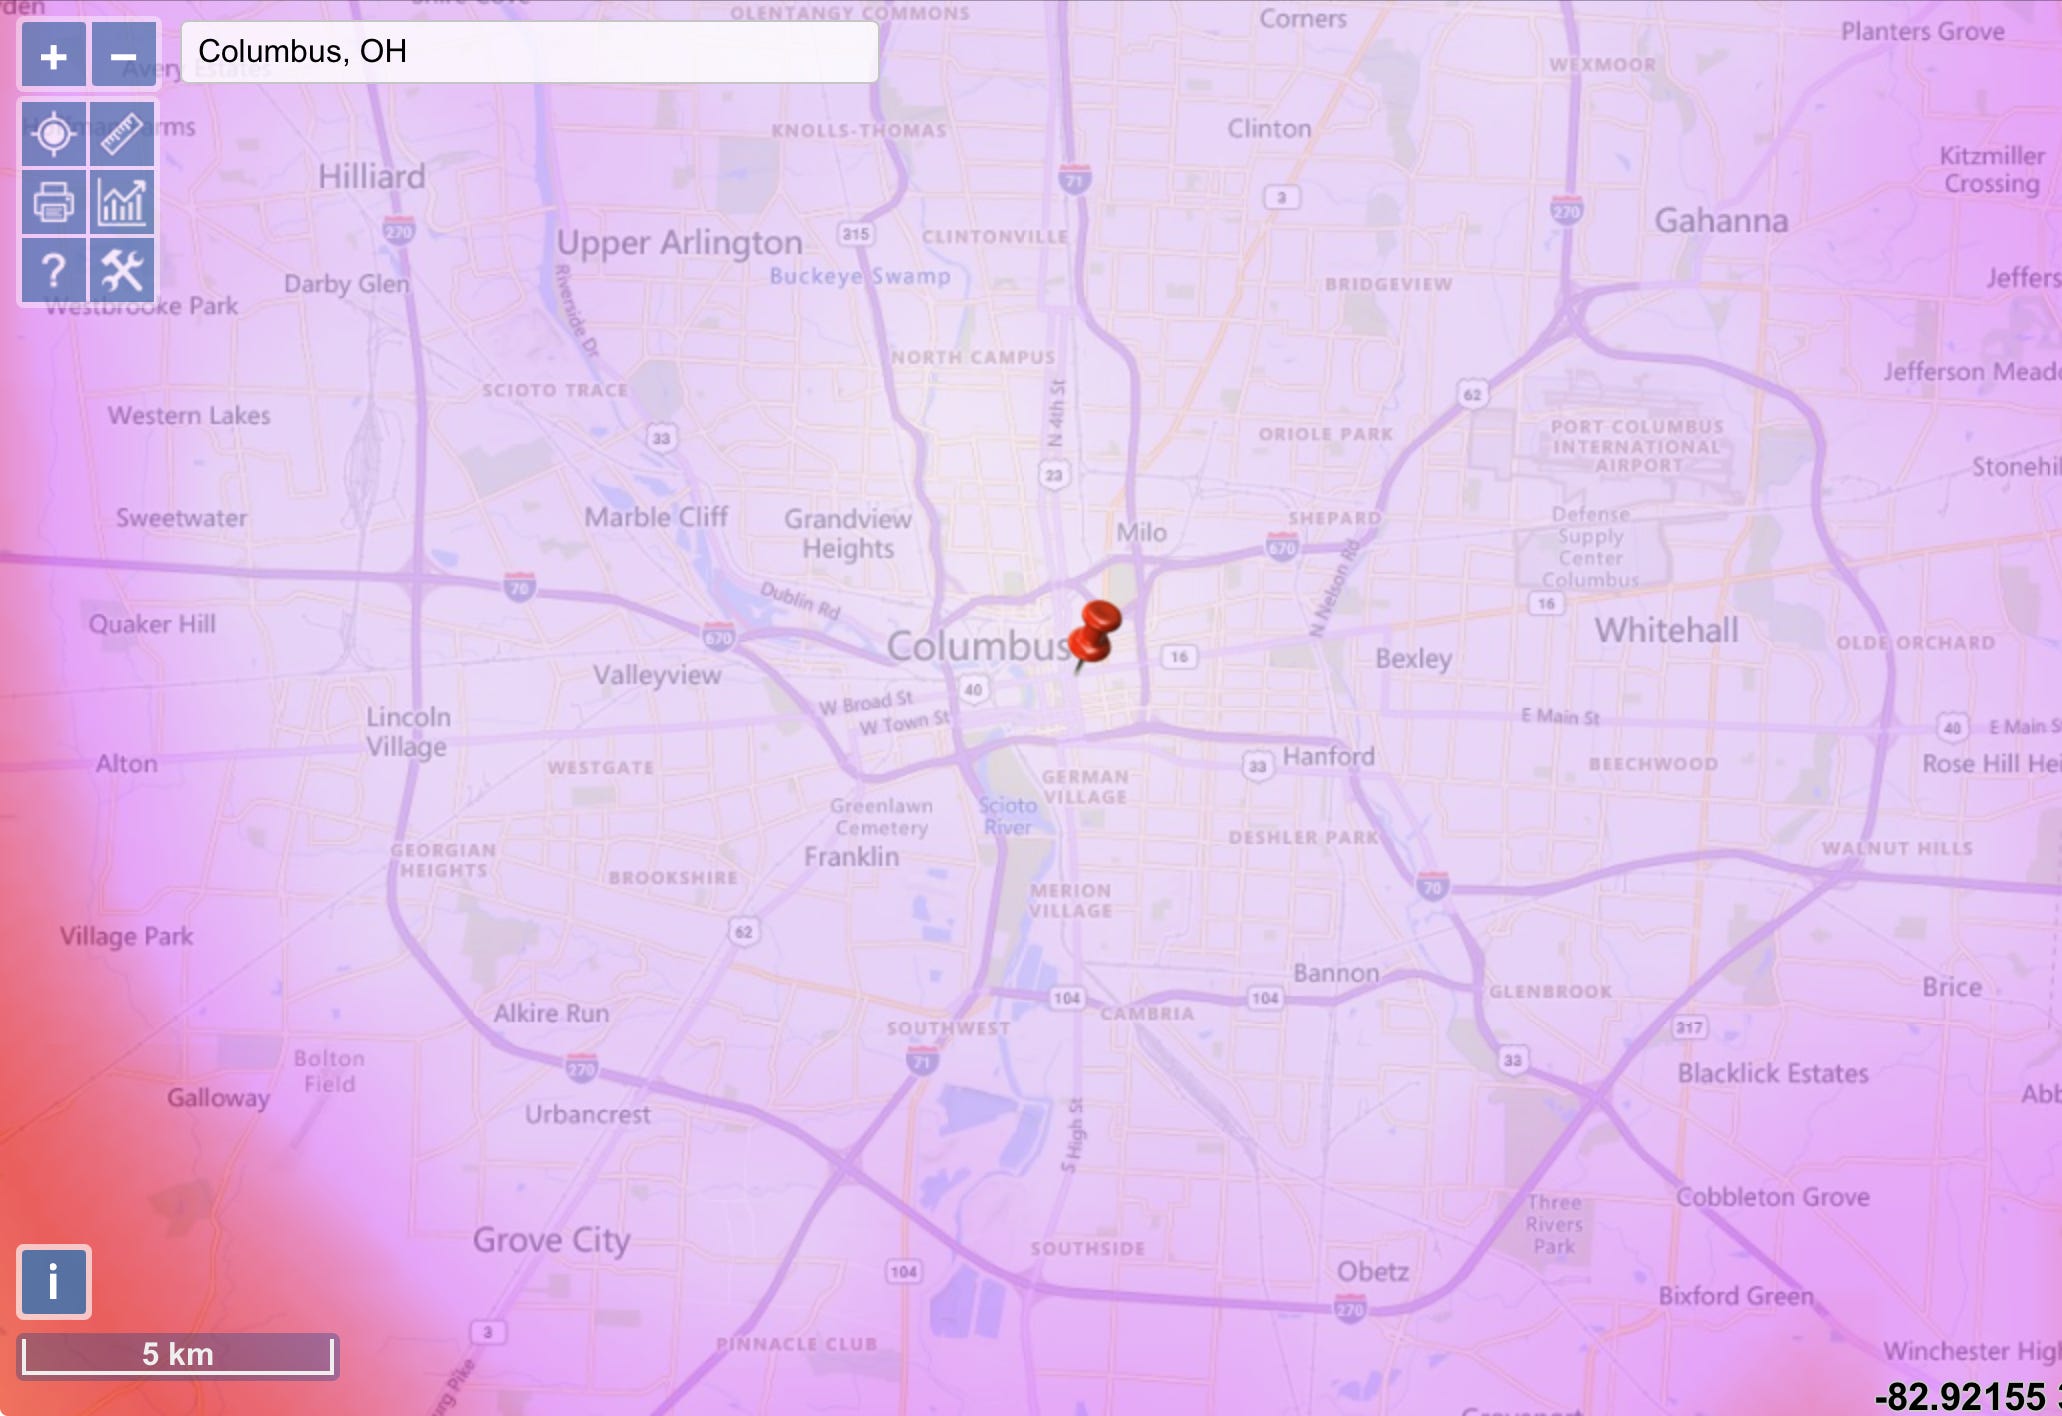Click the Merion Village label

point(1071,901)
